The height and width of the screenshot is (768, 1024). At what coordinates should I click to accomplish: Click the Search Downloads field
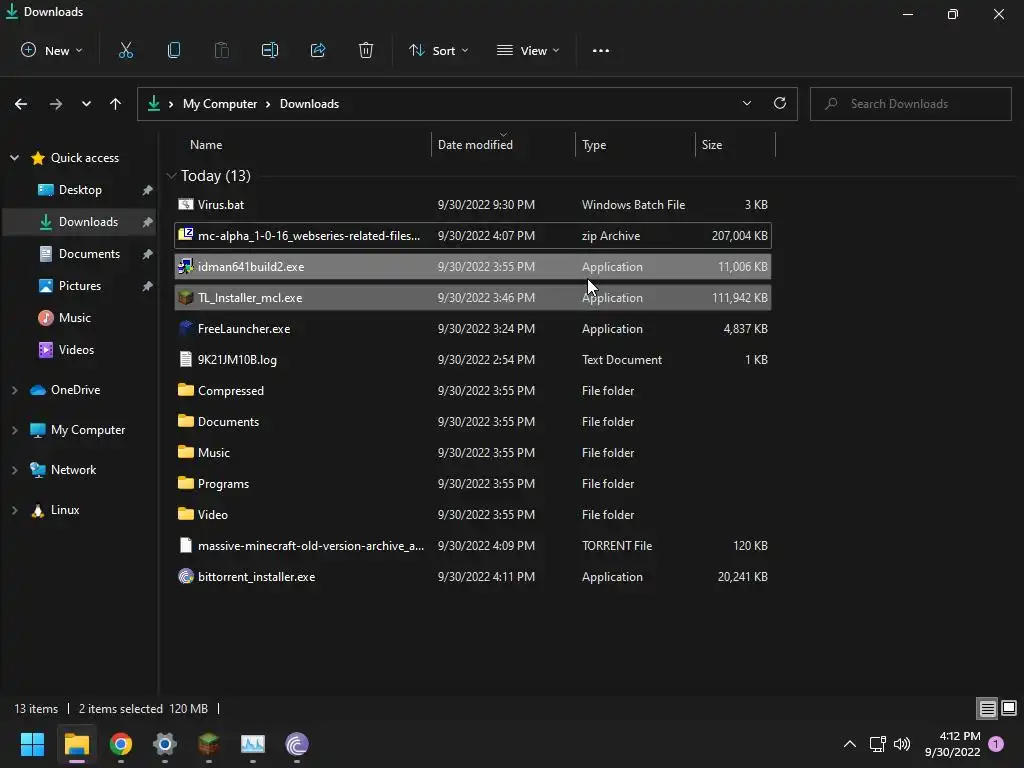[910, 104]
